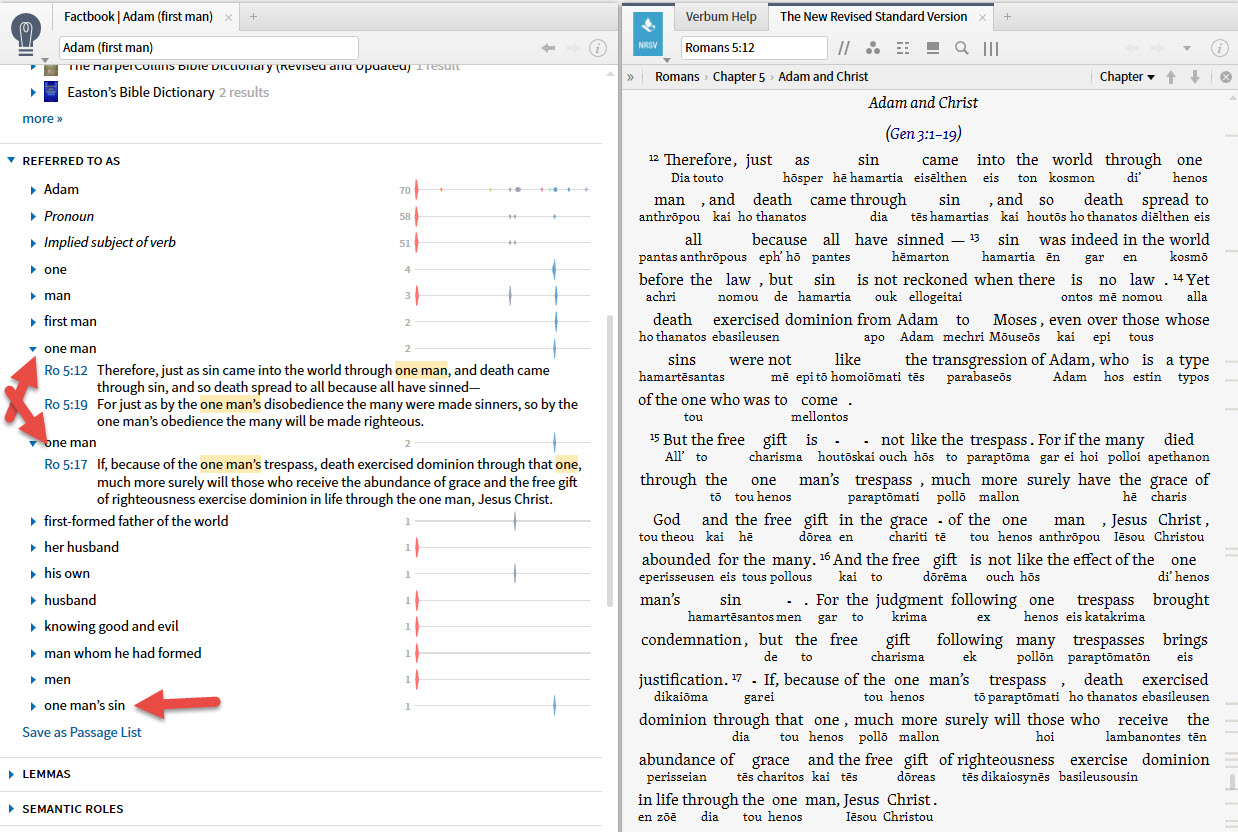Switch to the Verbum Help tab

pyautogui.click(x=721, y=17)
